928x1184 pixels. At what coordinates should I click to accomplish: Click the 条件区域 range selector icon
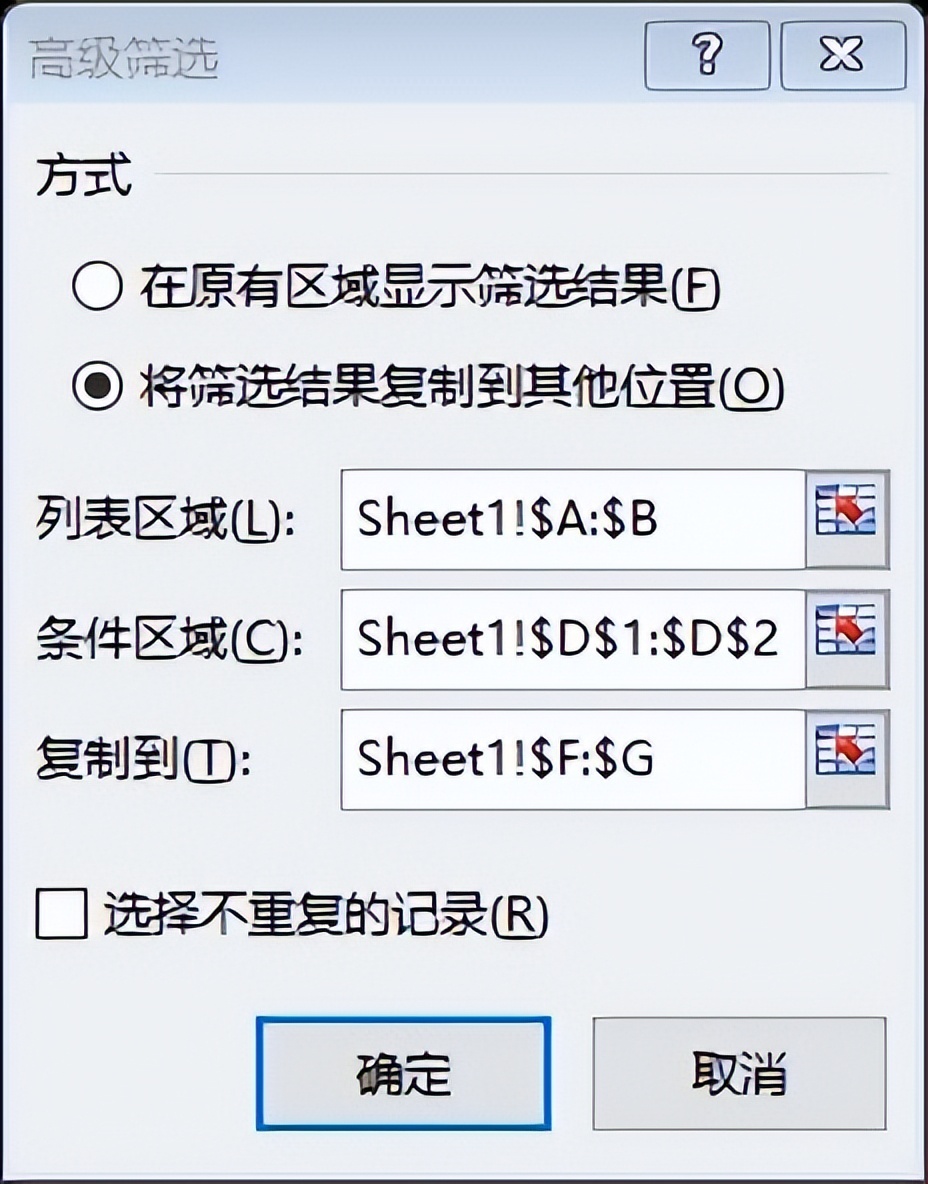click(x=847, y=639)
